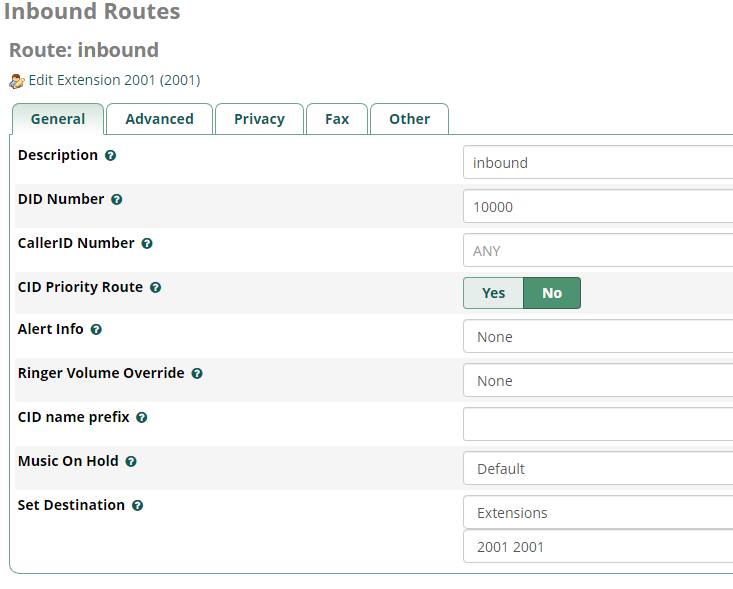Open the Fax tab
This screenshot has height=589, width=733.
tap(337, 119)
